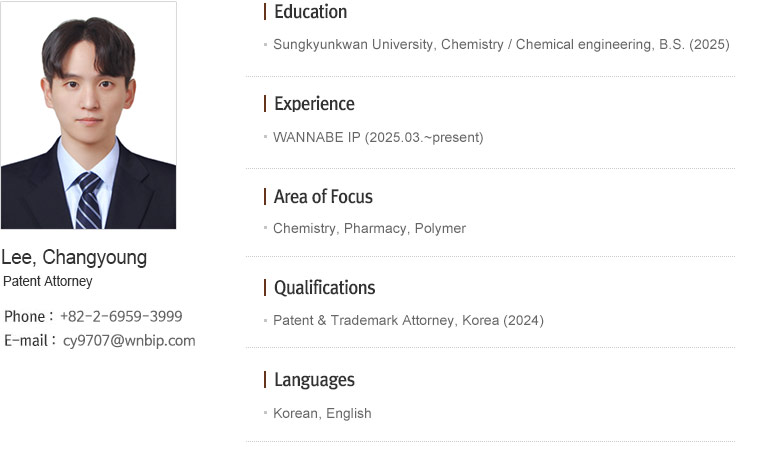Select the Languages heading
Image resolution: width=760 pixels, height=476 pixels.
point(315,380)
